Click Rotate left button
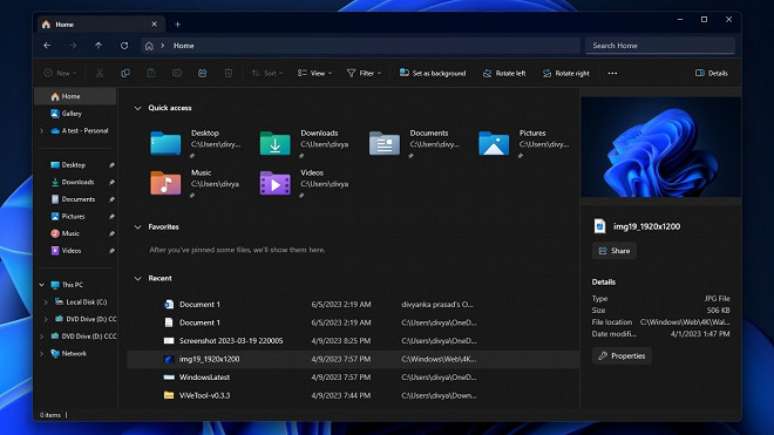The image size is (774, 435). pos(504,73)
